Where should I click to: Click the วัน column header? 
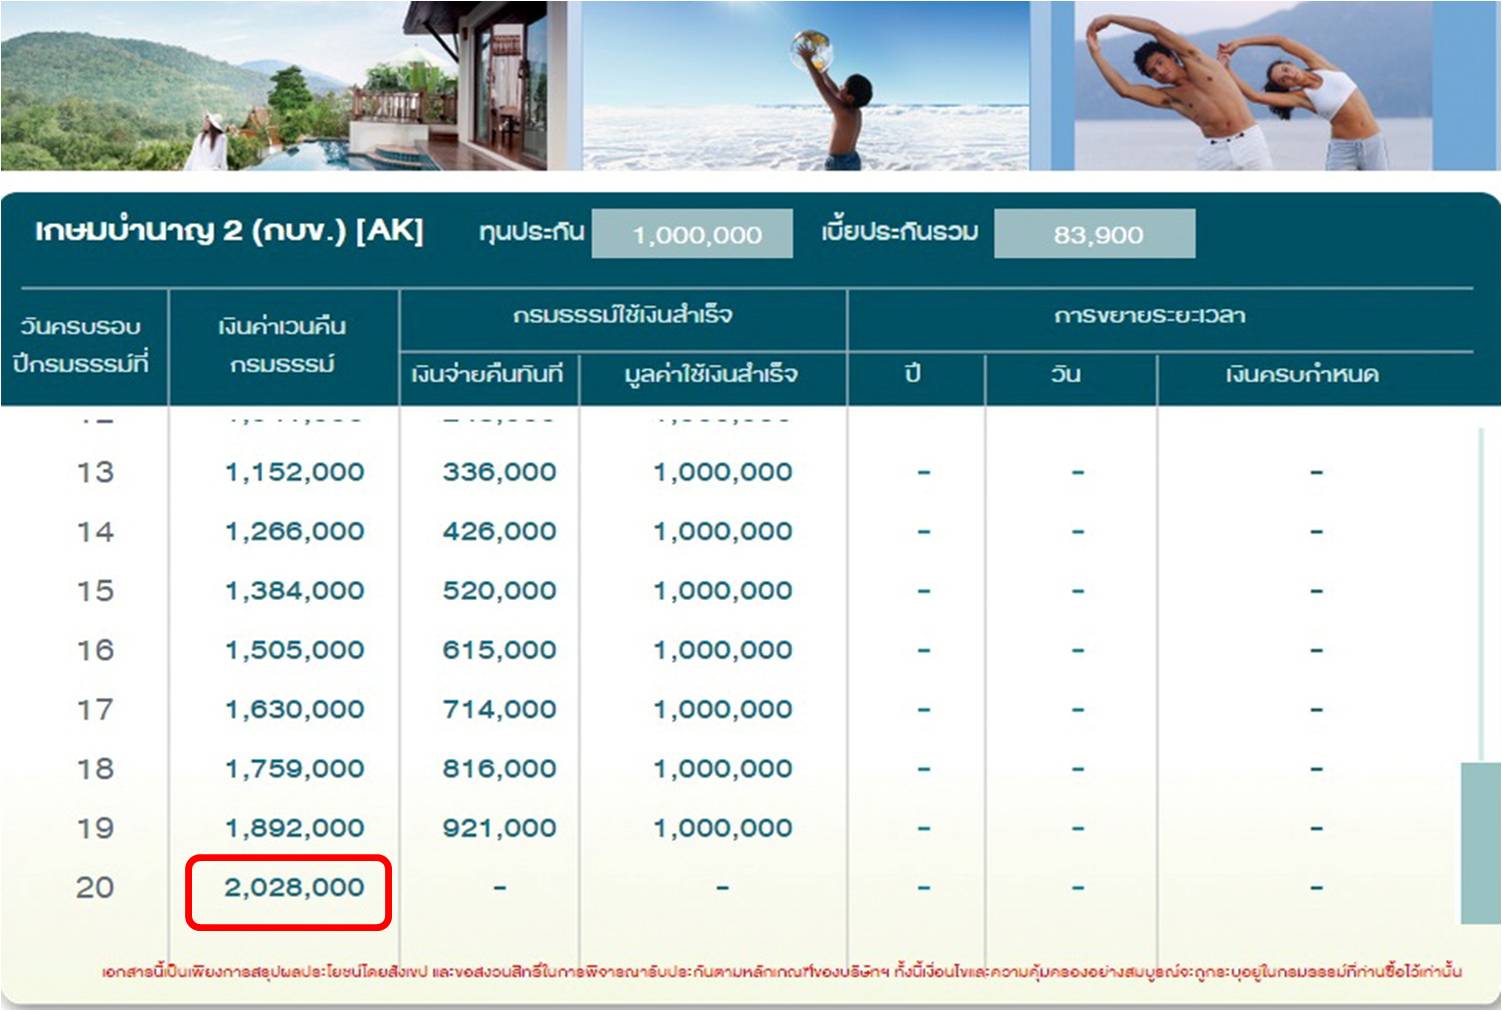coord(1066,374)
